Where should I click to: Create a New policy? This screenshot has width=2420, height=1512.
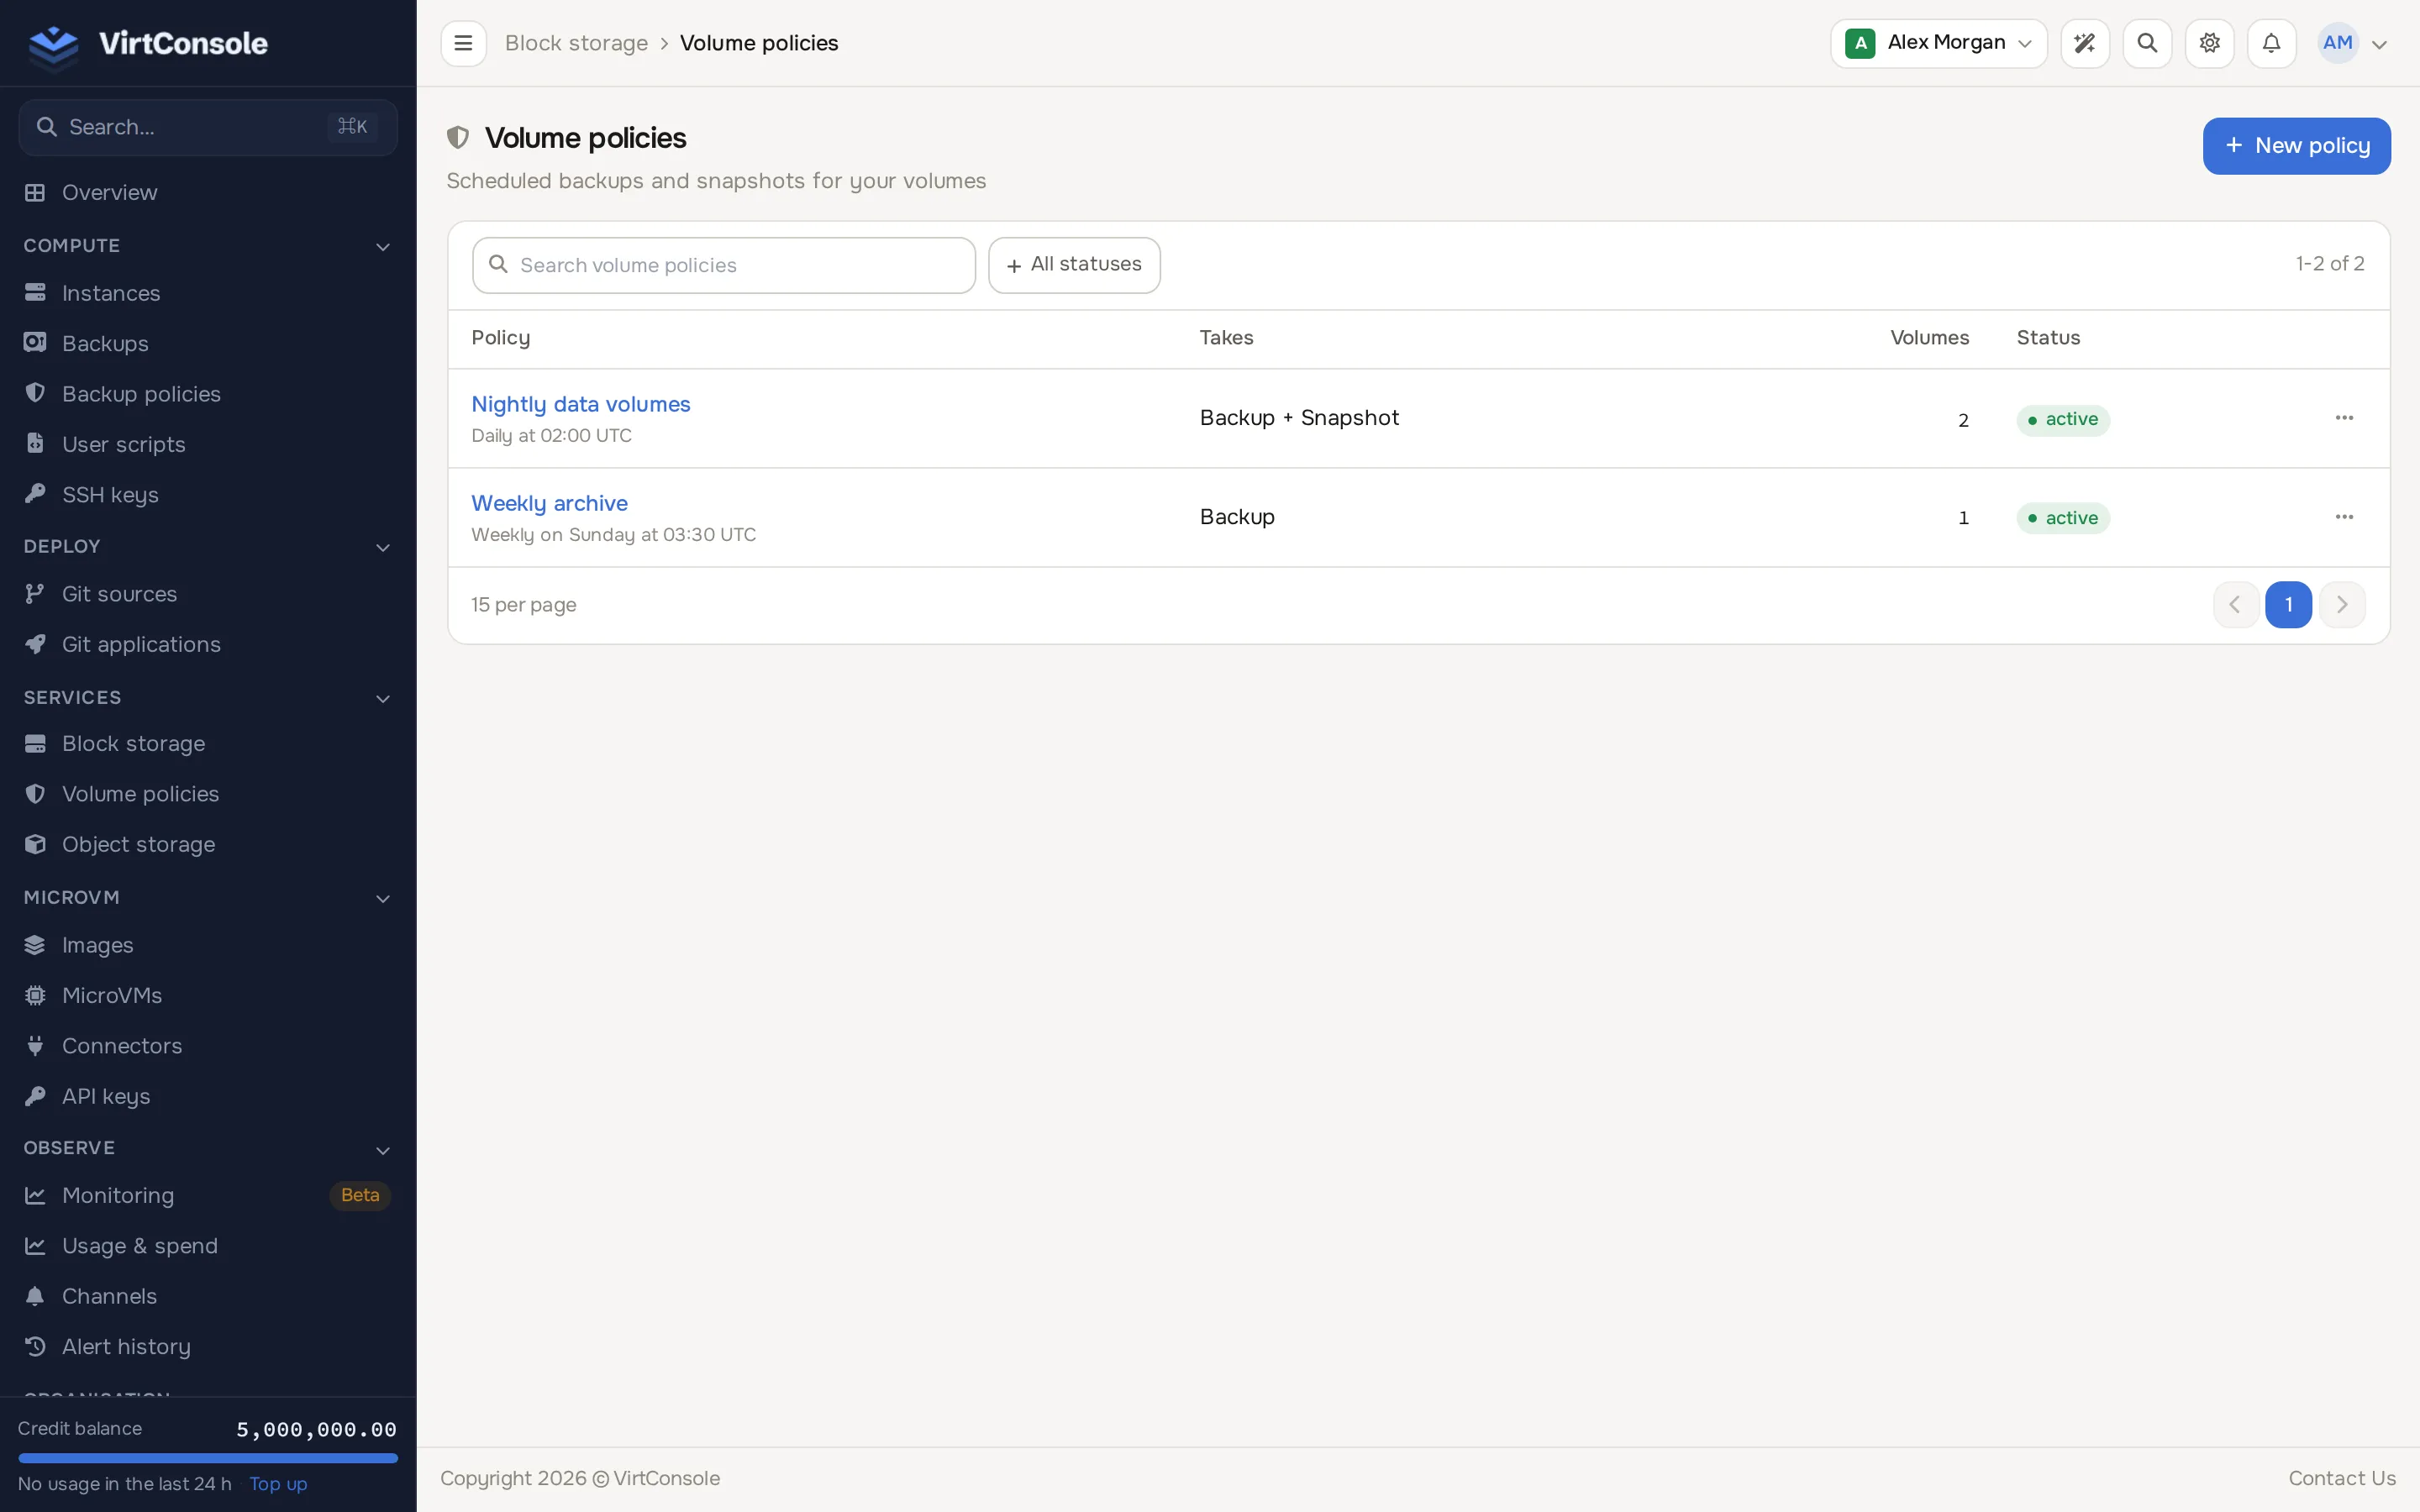coord(2296,146)
